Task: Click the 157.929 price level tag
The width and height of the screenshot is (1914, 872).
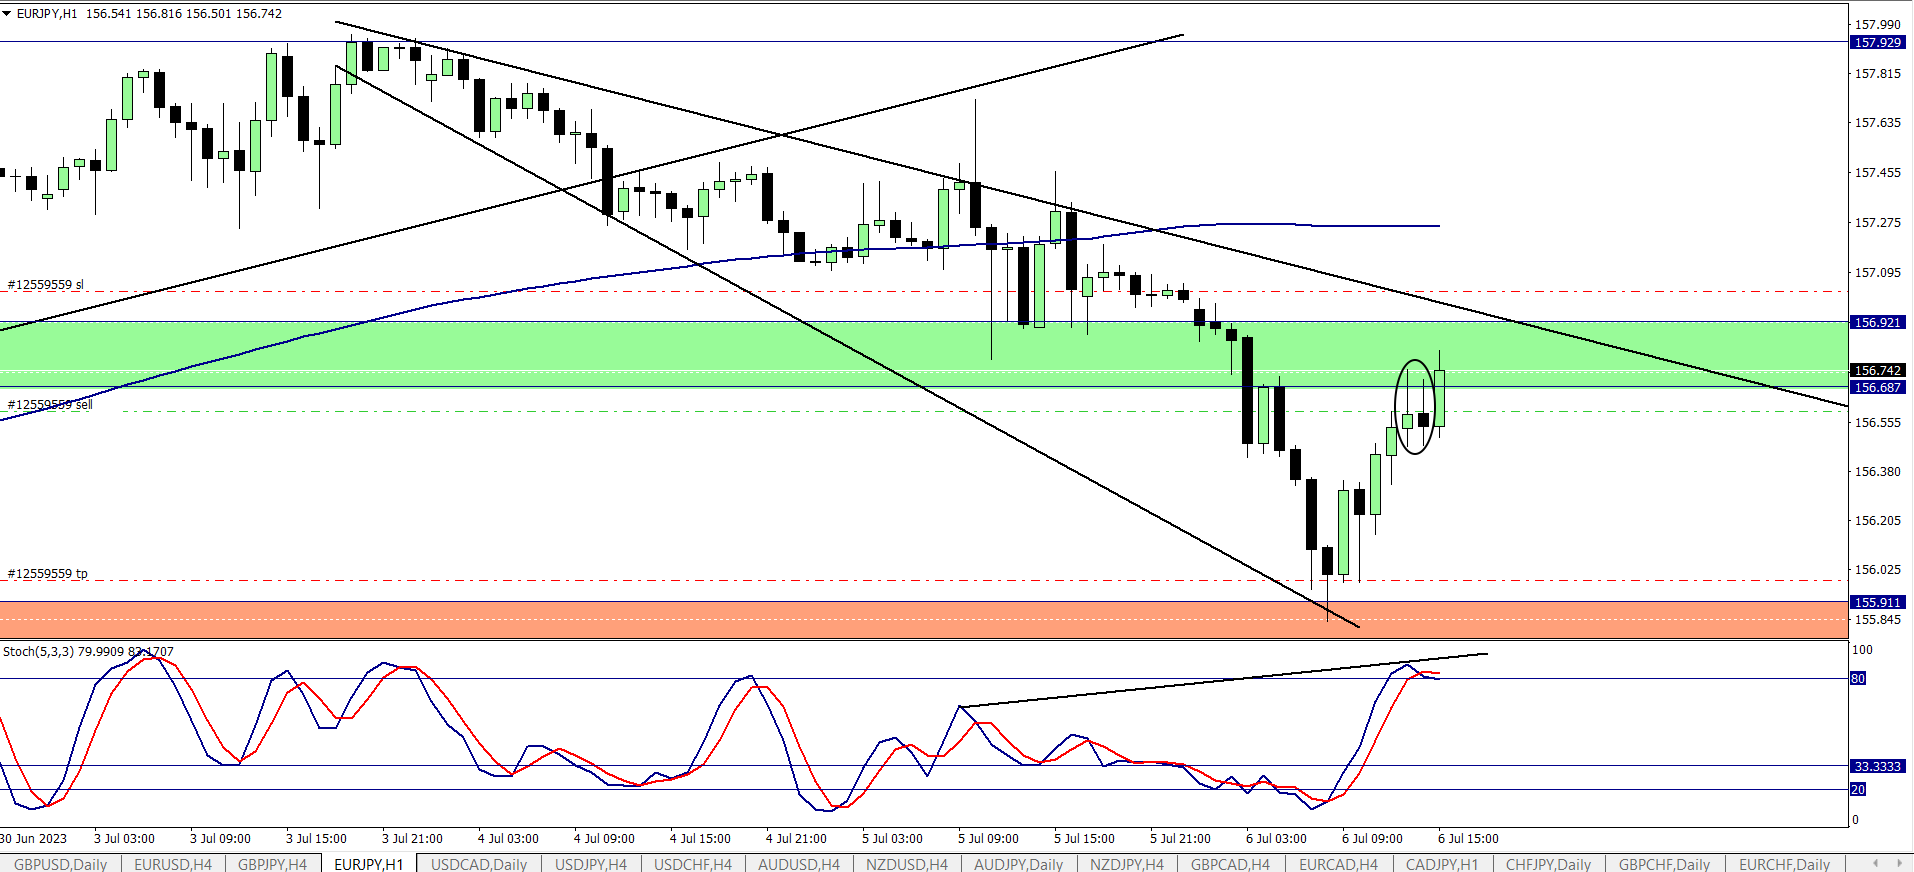Action: pyautogui.click(x=1878, y=42)
